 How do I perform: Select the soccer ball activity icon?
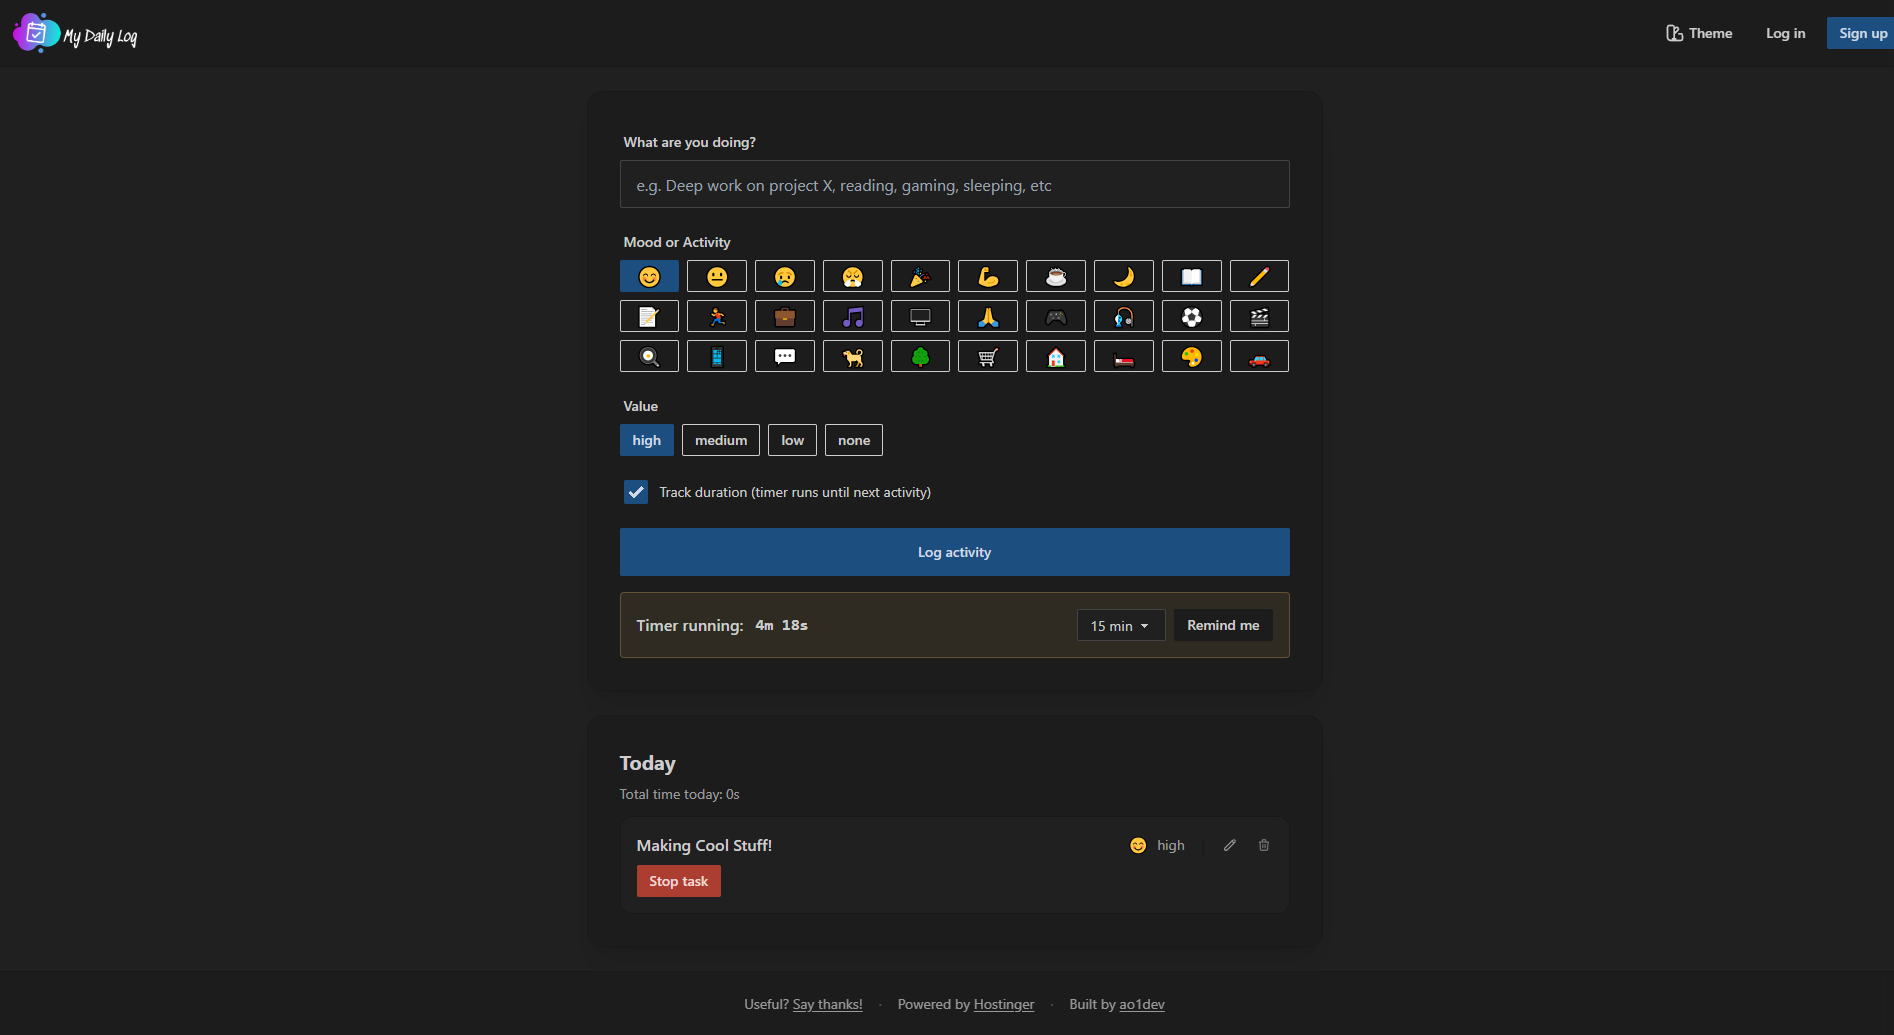1191,317
